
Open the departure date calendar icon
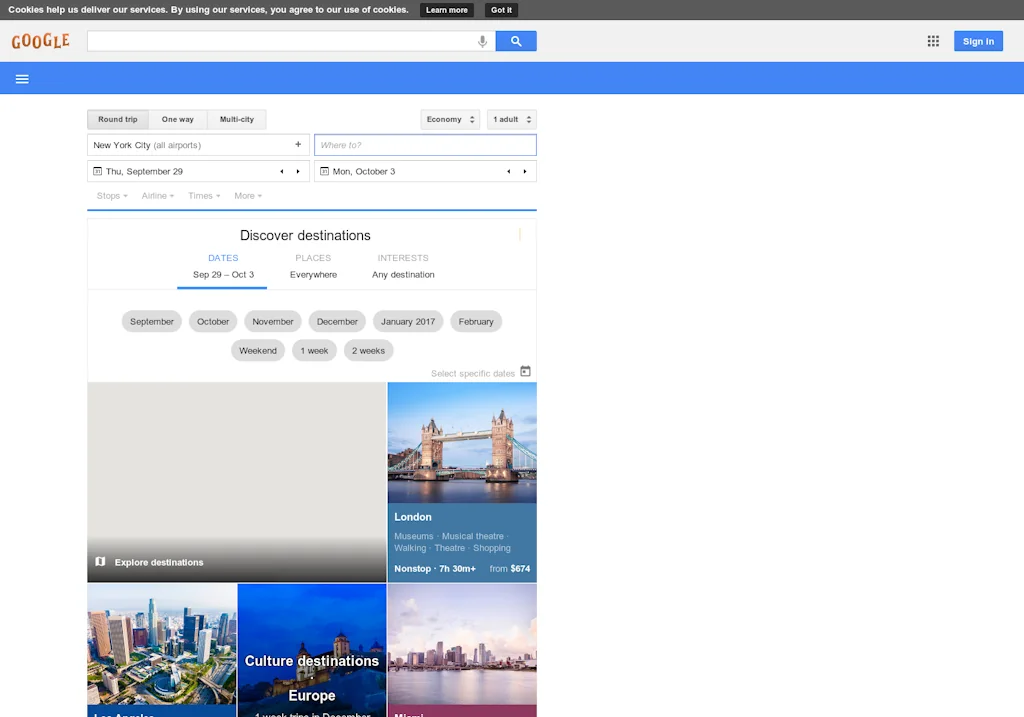pos(99,171)
